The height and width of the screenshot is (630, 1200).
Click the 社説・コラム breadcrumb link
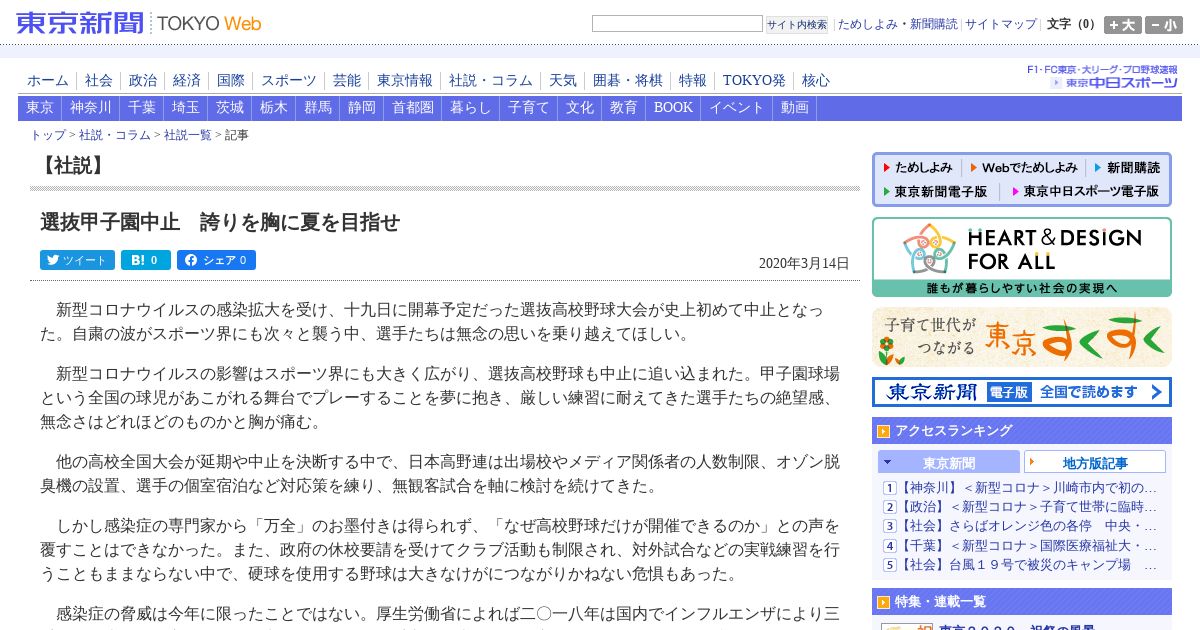tap(115, 135)
